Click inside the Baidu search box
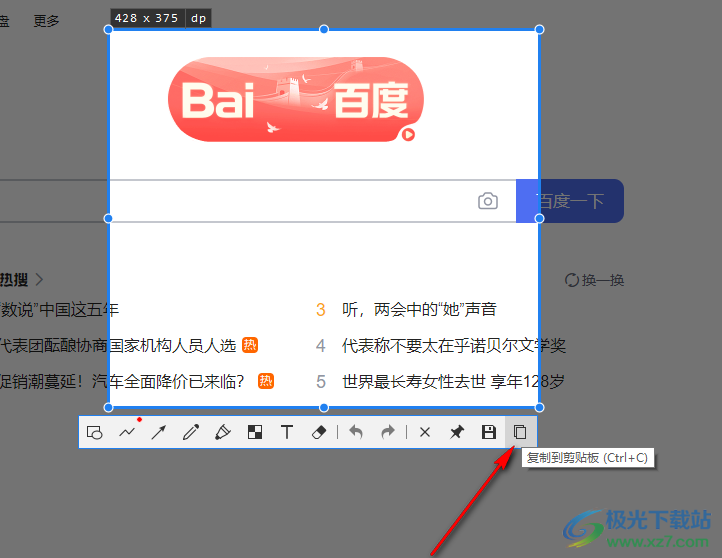 [258, 201]
